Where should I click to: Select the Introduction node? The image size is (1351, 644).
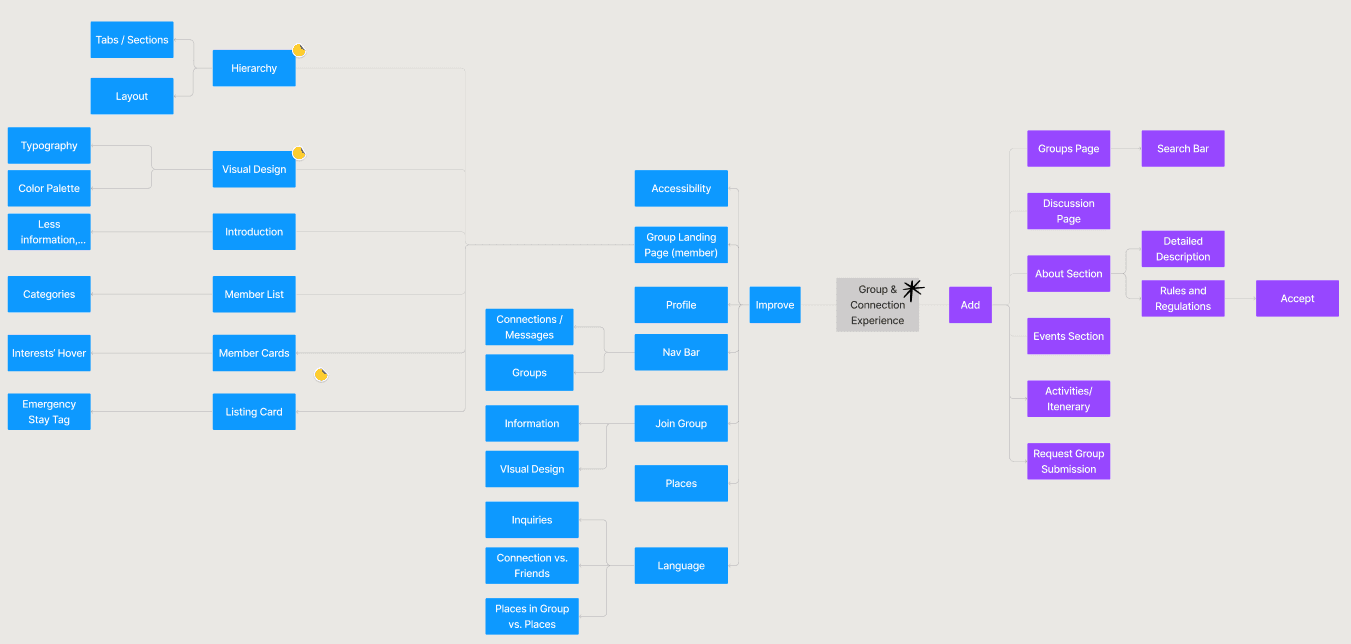(x=254, y=232)
